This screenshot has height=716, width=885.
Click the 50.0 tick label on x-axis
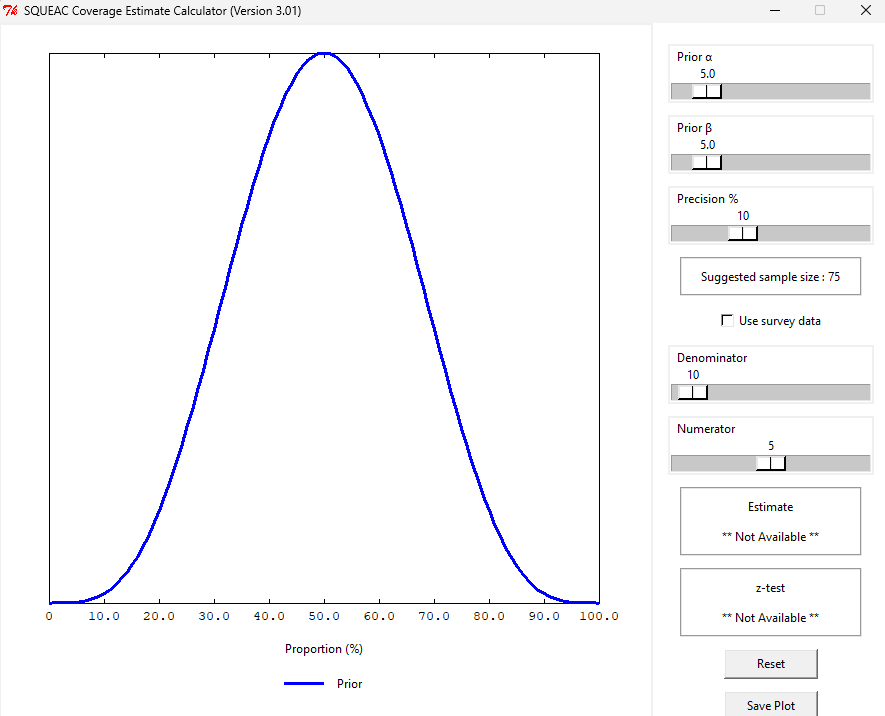[323, 617]
